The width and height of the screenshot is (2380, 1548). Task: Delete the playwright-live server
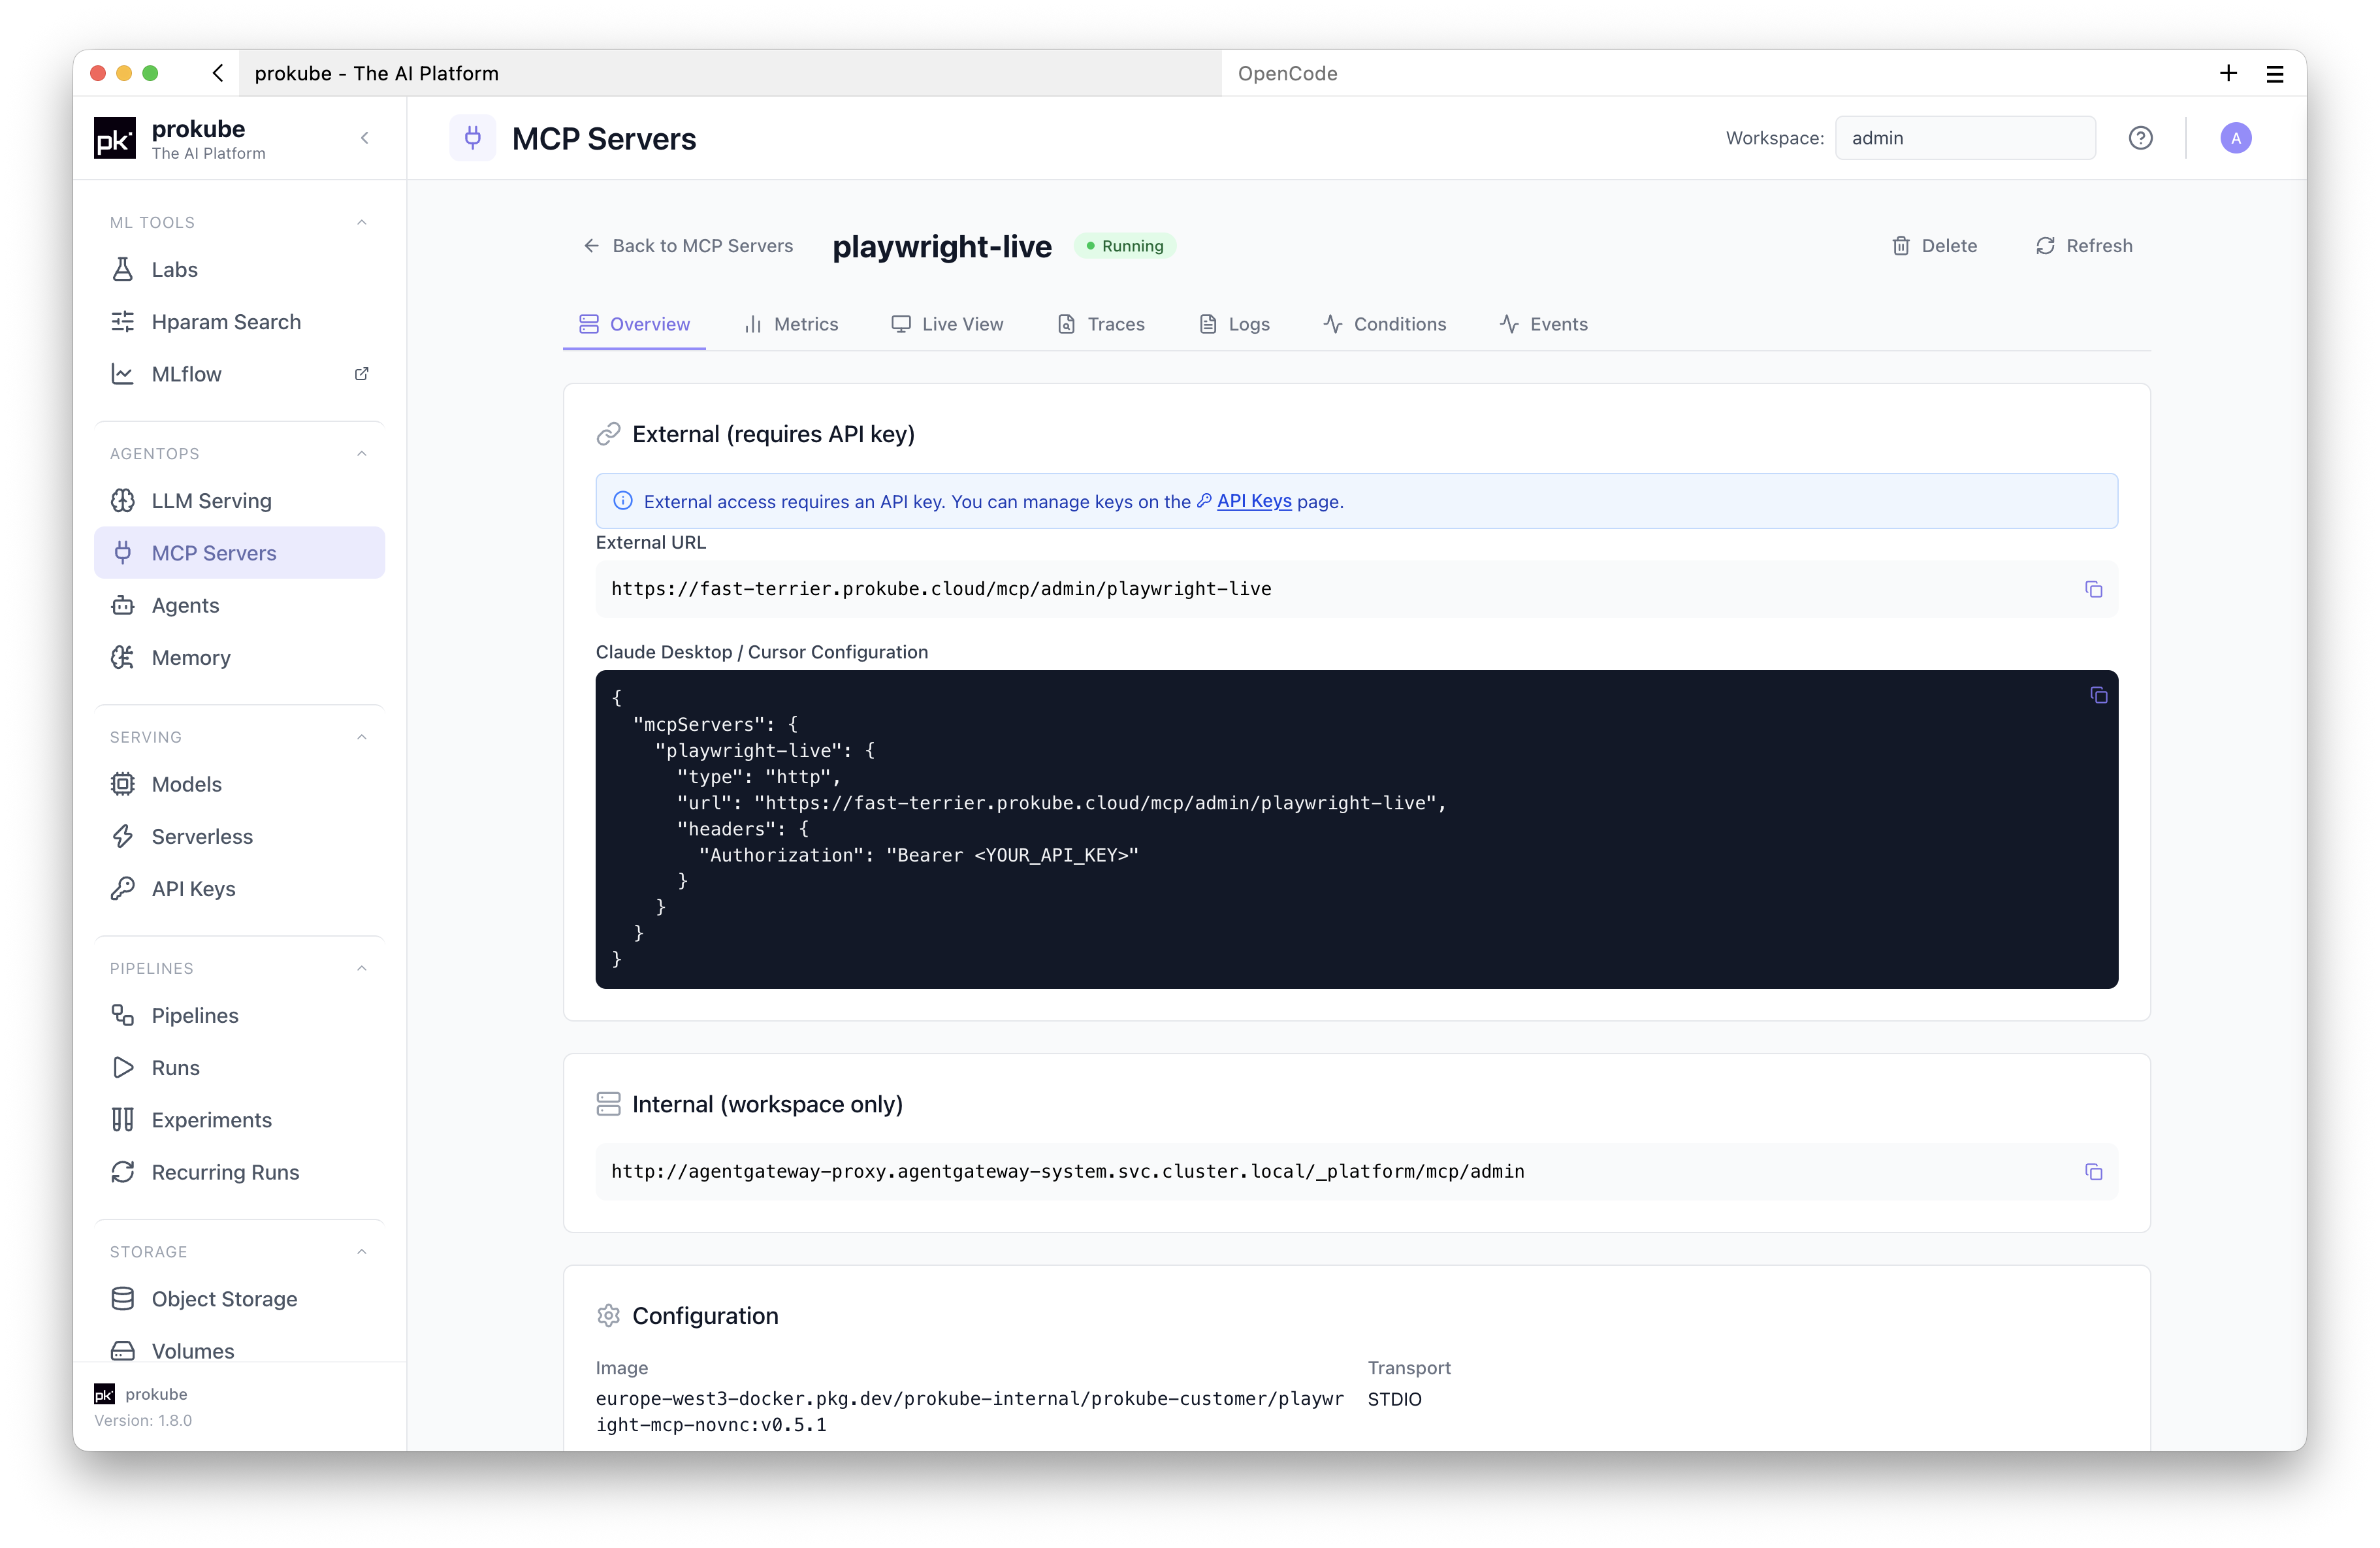coord(1934,246)
